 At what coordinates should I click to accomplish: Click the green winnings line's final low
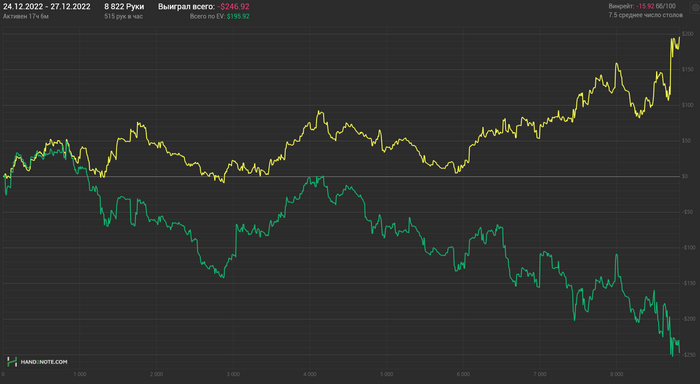pyautogui.click(x=672, y=355)
